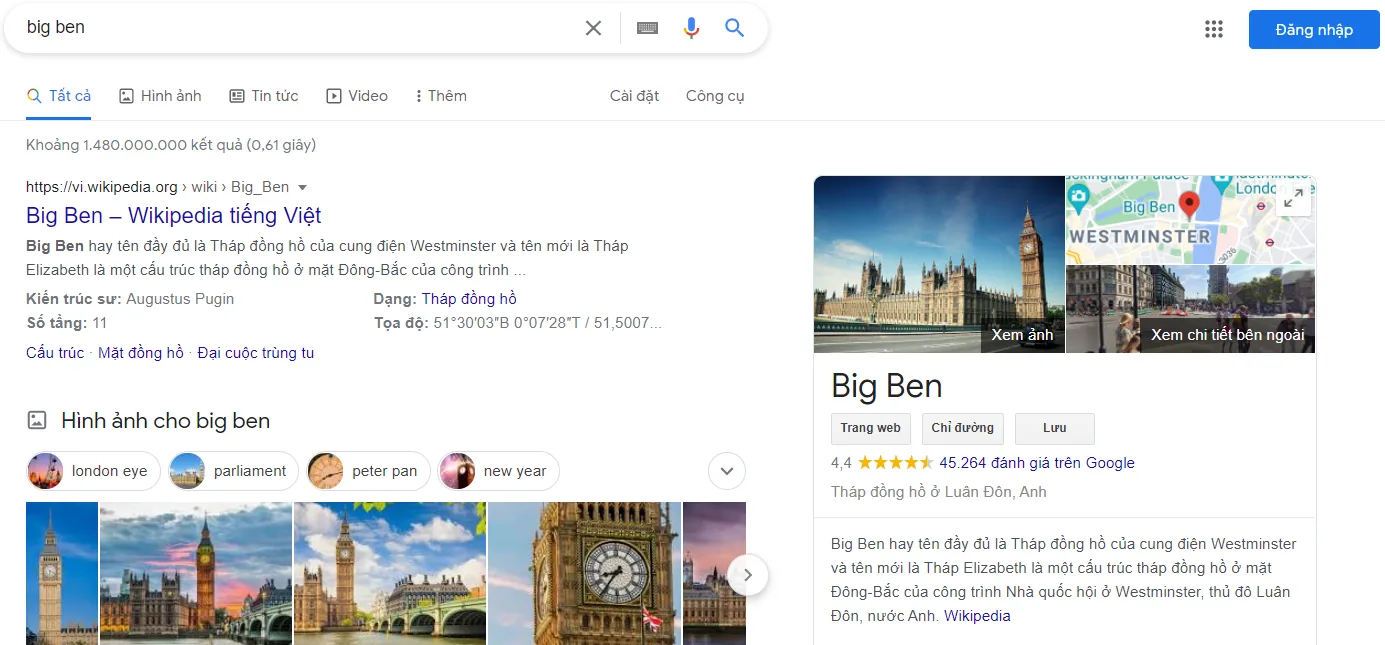Open the Hình ảnh cho big ben heading
This screenshot has height=645, width=1385.
pos(165,421)
